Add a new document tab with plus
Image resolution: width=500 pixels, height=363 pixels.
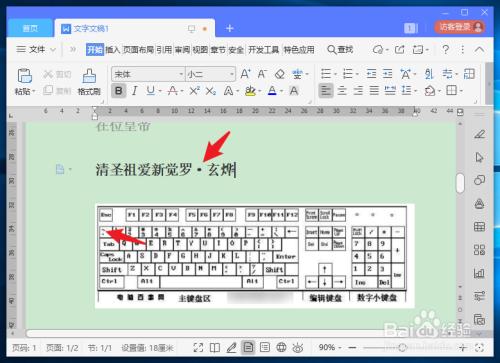tap(230, 28)
